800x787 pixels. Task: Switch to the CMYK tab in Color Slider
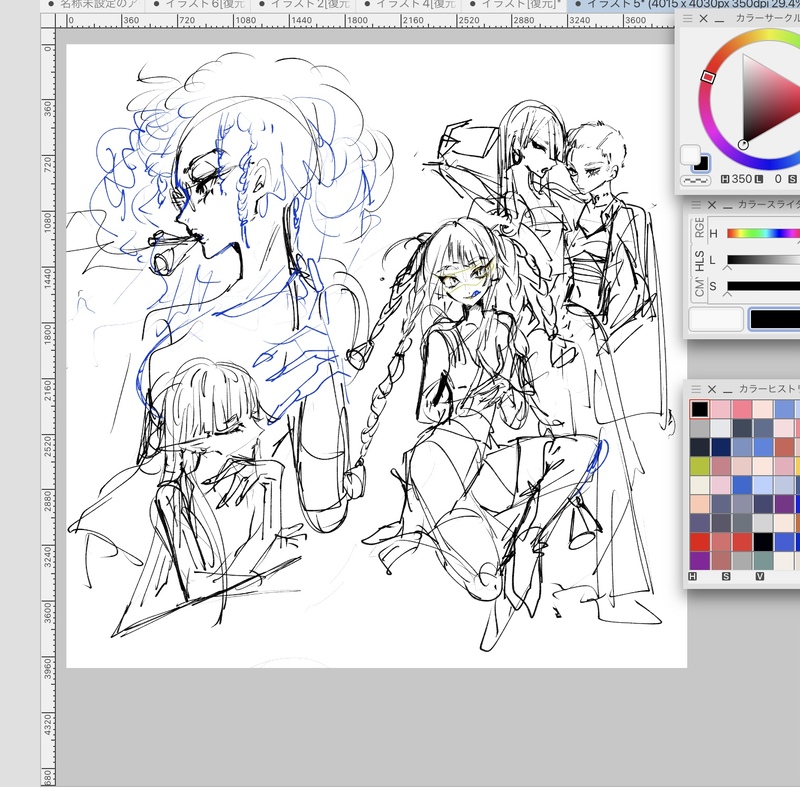coord(699,288)
